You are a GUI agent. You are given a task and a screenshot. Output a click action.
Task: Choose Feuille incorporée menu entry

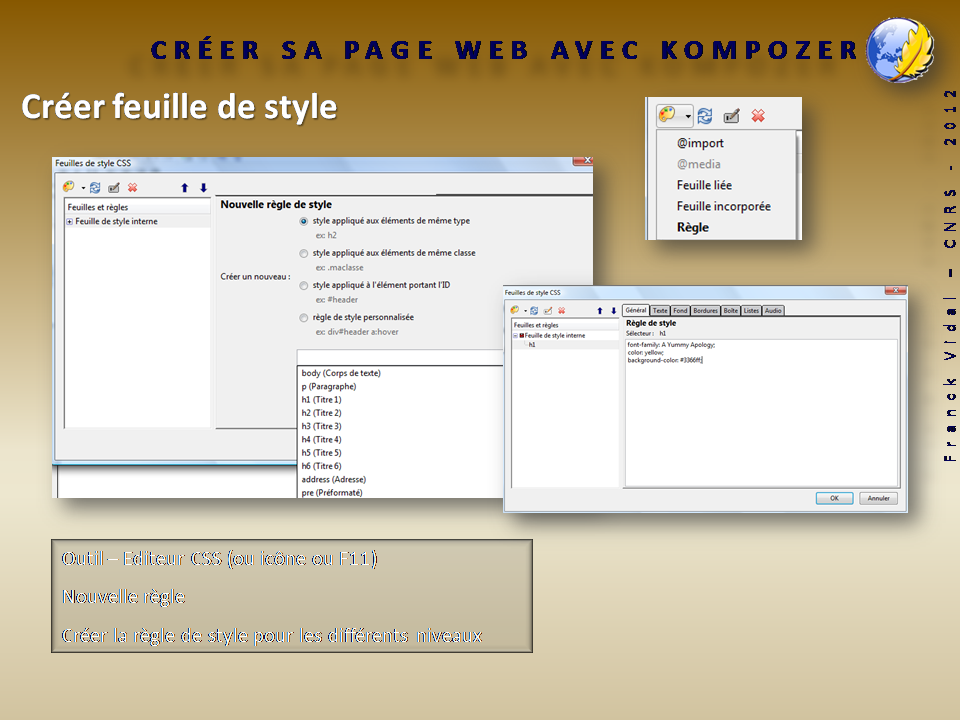(x=724, y=206)
